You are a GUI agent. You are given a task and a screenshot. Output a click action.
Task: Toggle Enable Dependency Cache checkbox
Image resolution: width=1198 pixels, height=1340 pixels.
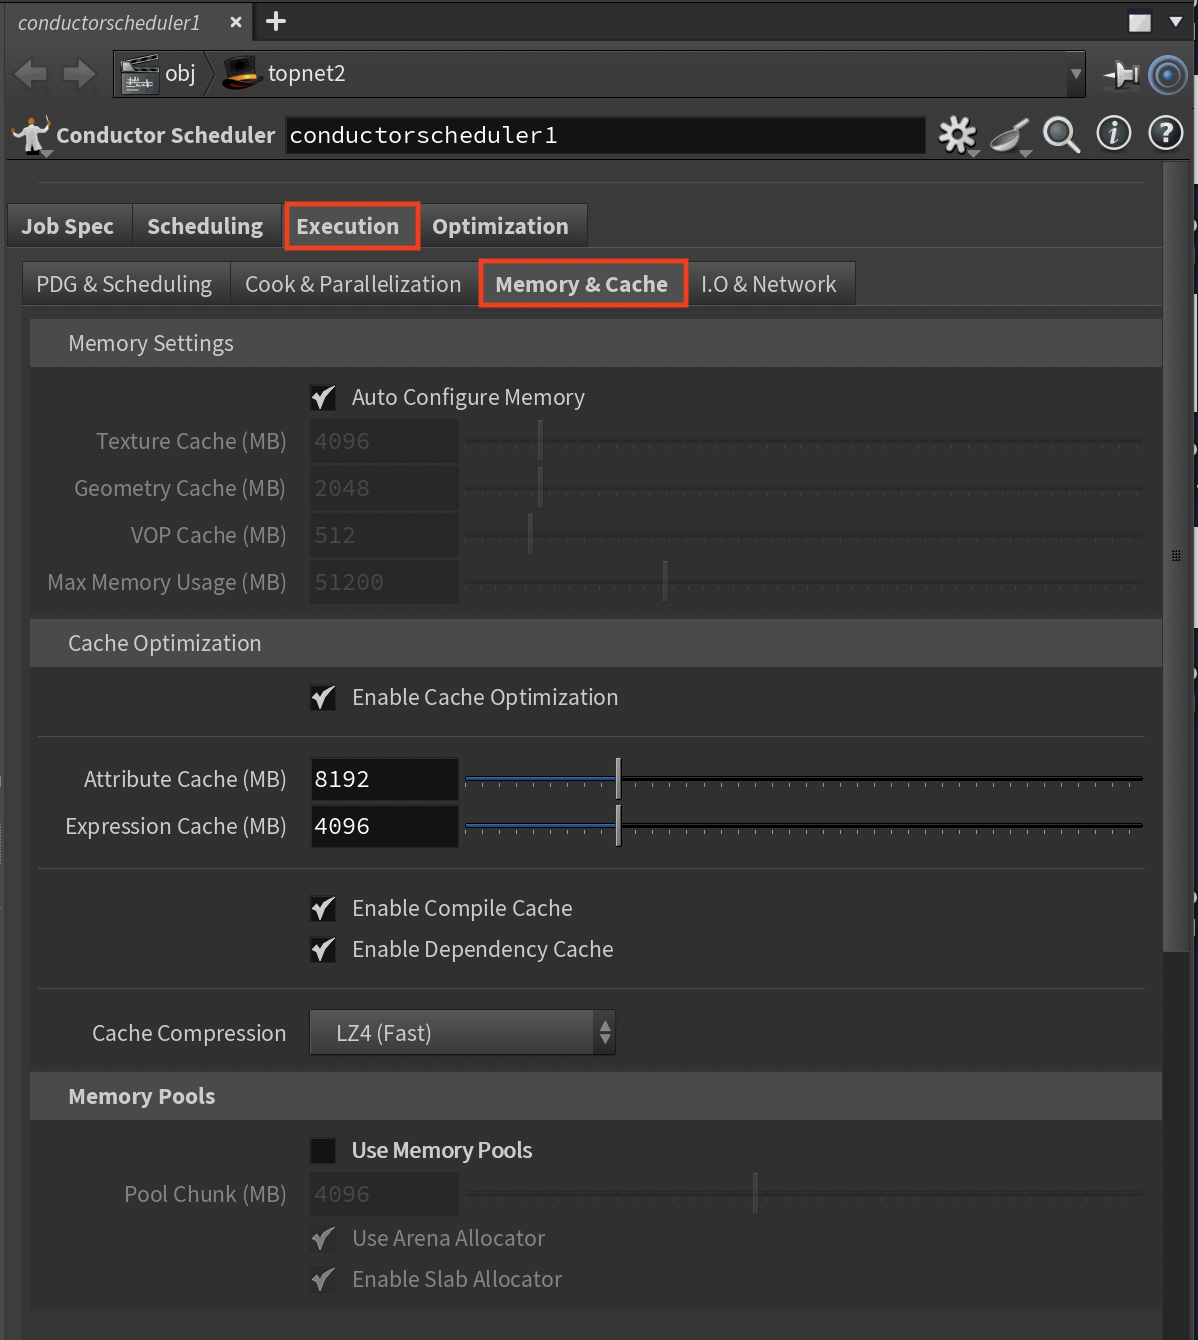tap(323, 950)
